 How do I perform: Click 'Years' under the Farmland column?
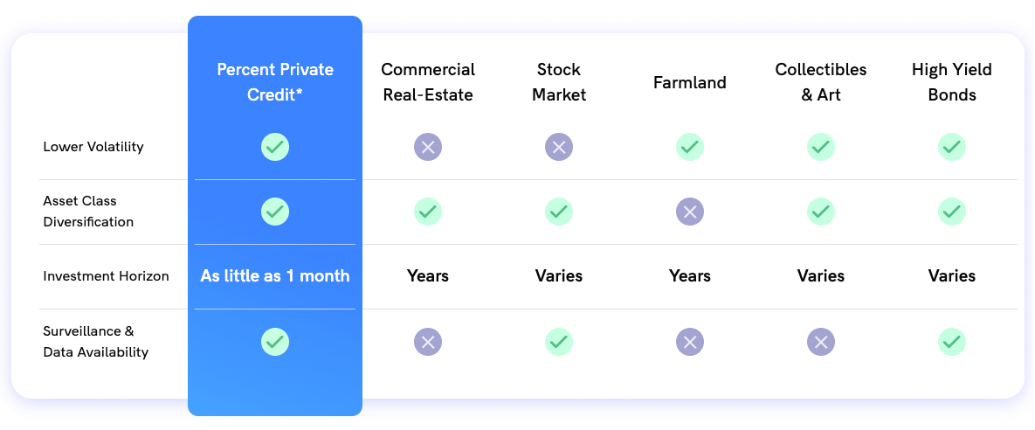point(690,275)
